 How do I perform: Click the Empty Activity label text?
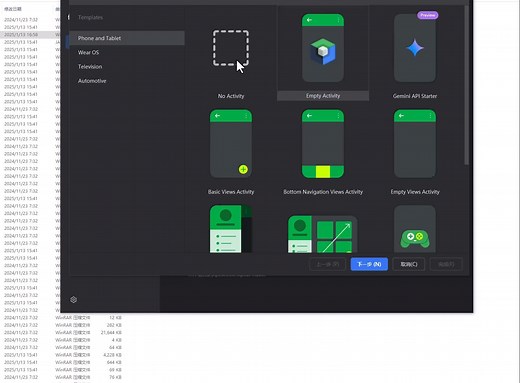click(323, 96)
